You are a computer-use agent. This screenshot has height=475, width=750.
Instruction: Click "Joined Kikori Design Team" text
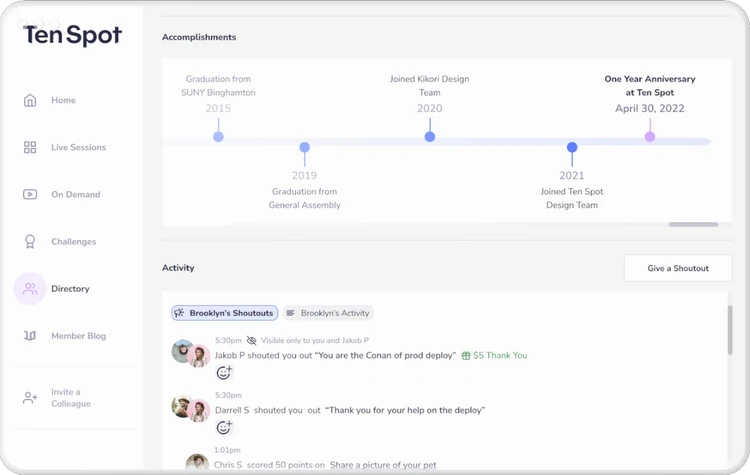pyautogui.click(x=430, y=86)
